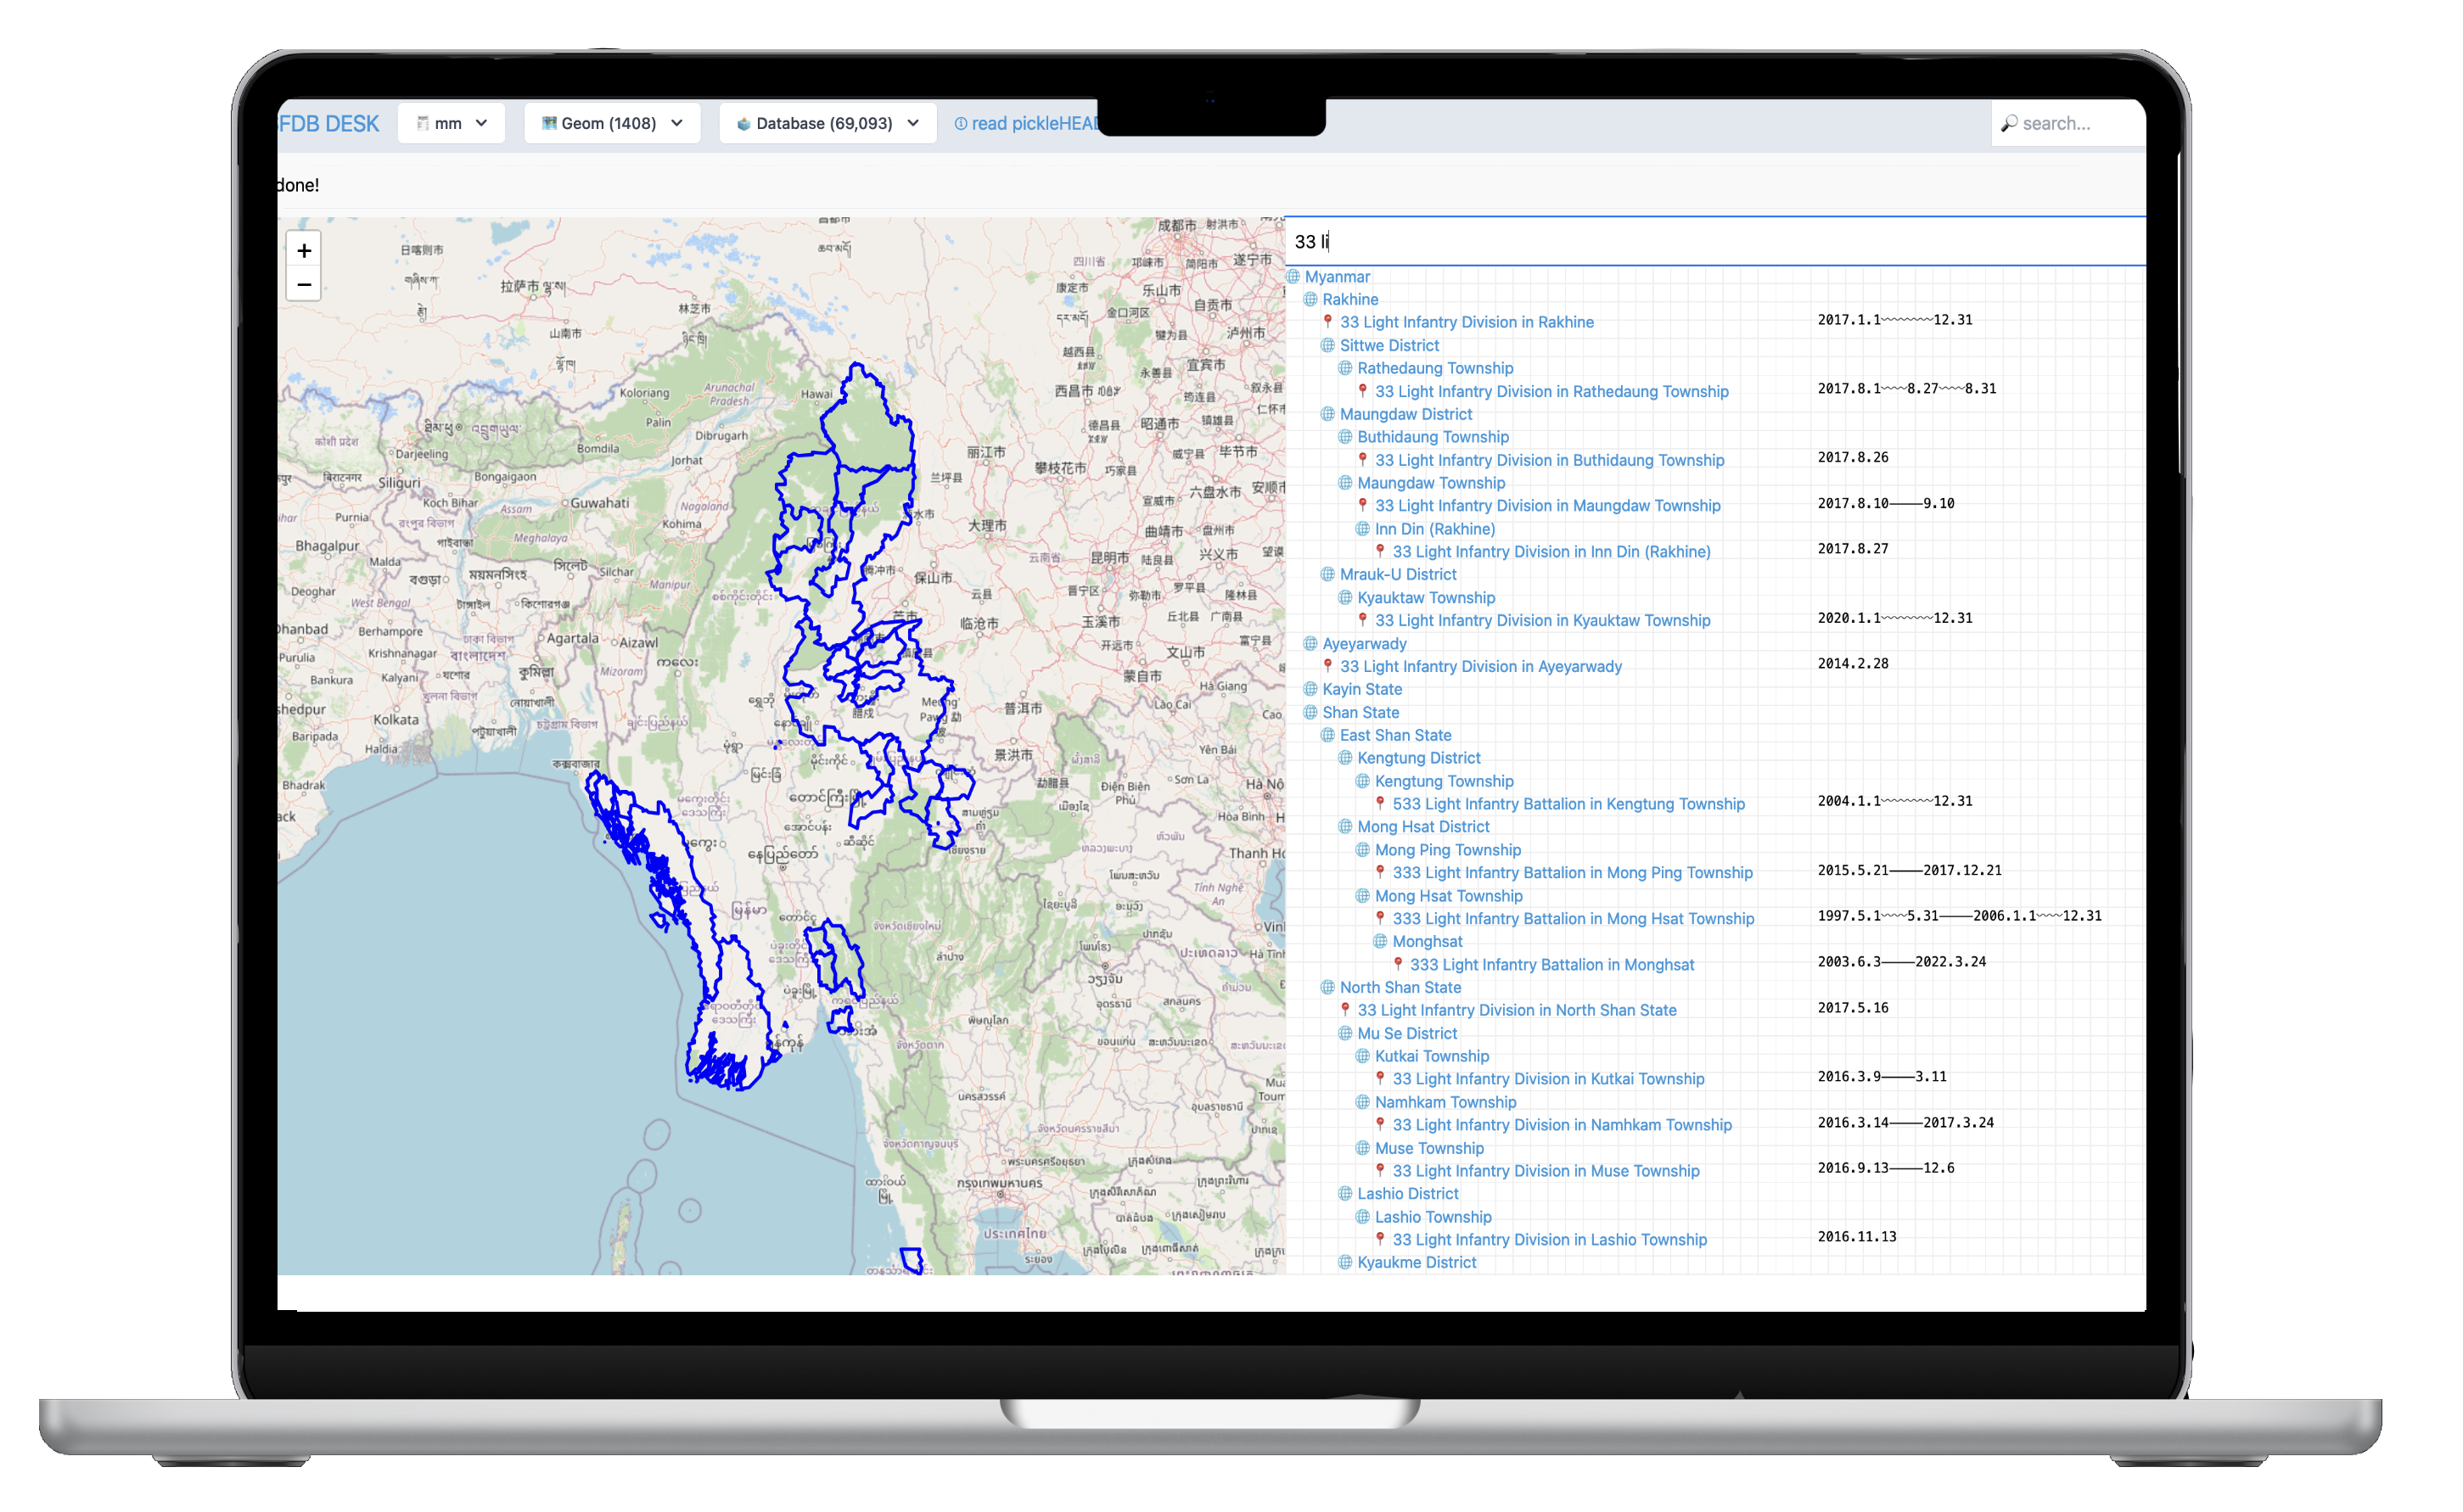Zoom out on the map
This screenshot has width=2463, height=1512.
304,285
